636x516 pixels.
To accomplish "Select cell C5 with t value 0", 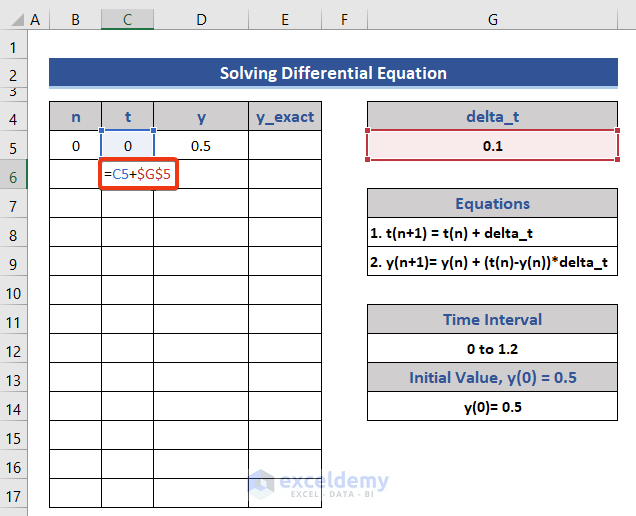I will coord(127,146).
